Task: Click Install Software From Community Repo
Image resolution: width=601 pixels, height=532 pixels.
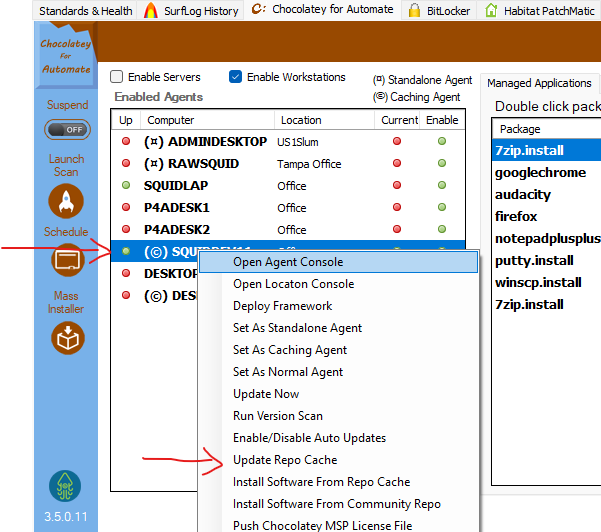Action: pos(337,504)
